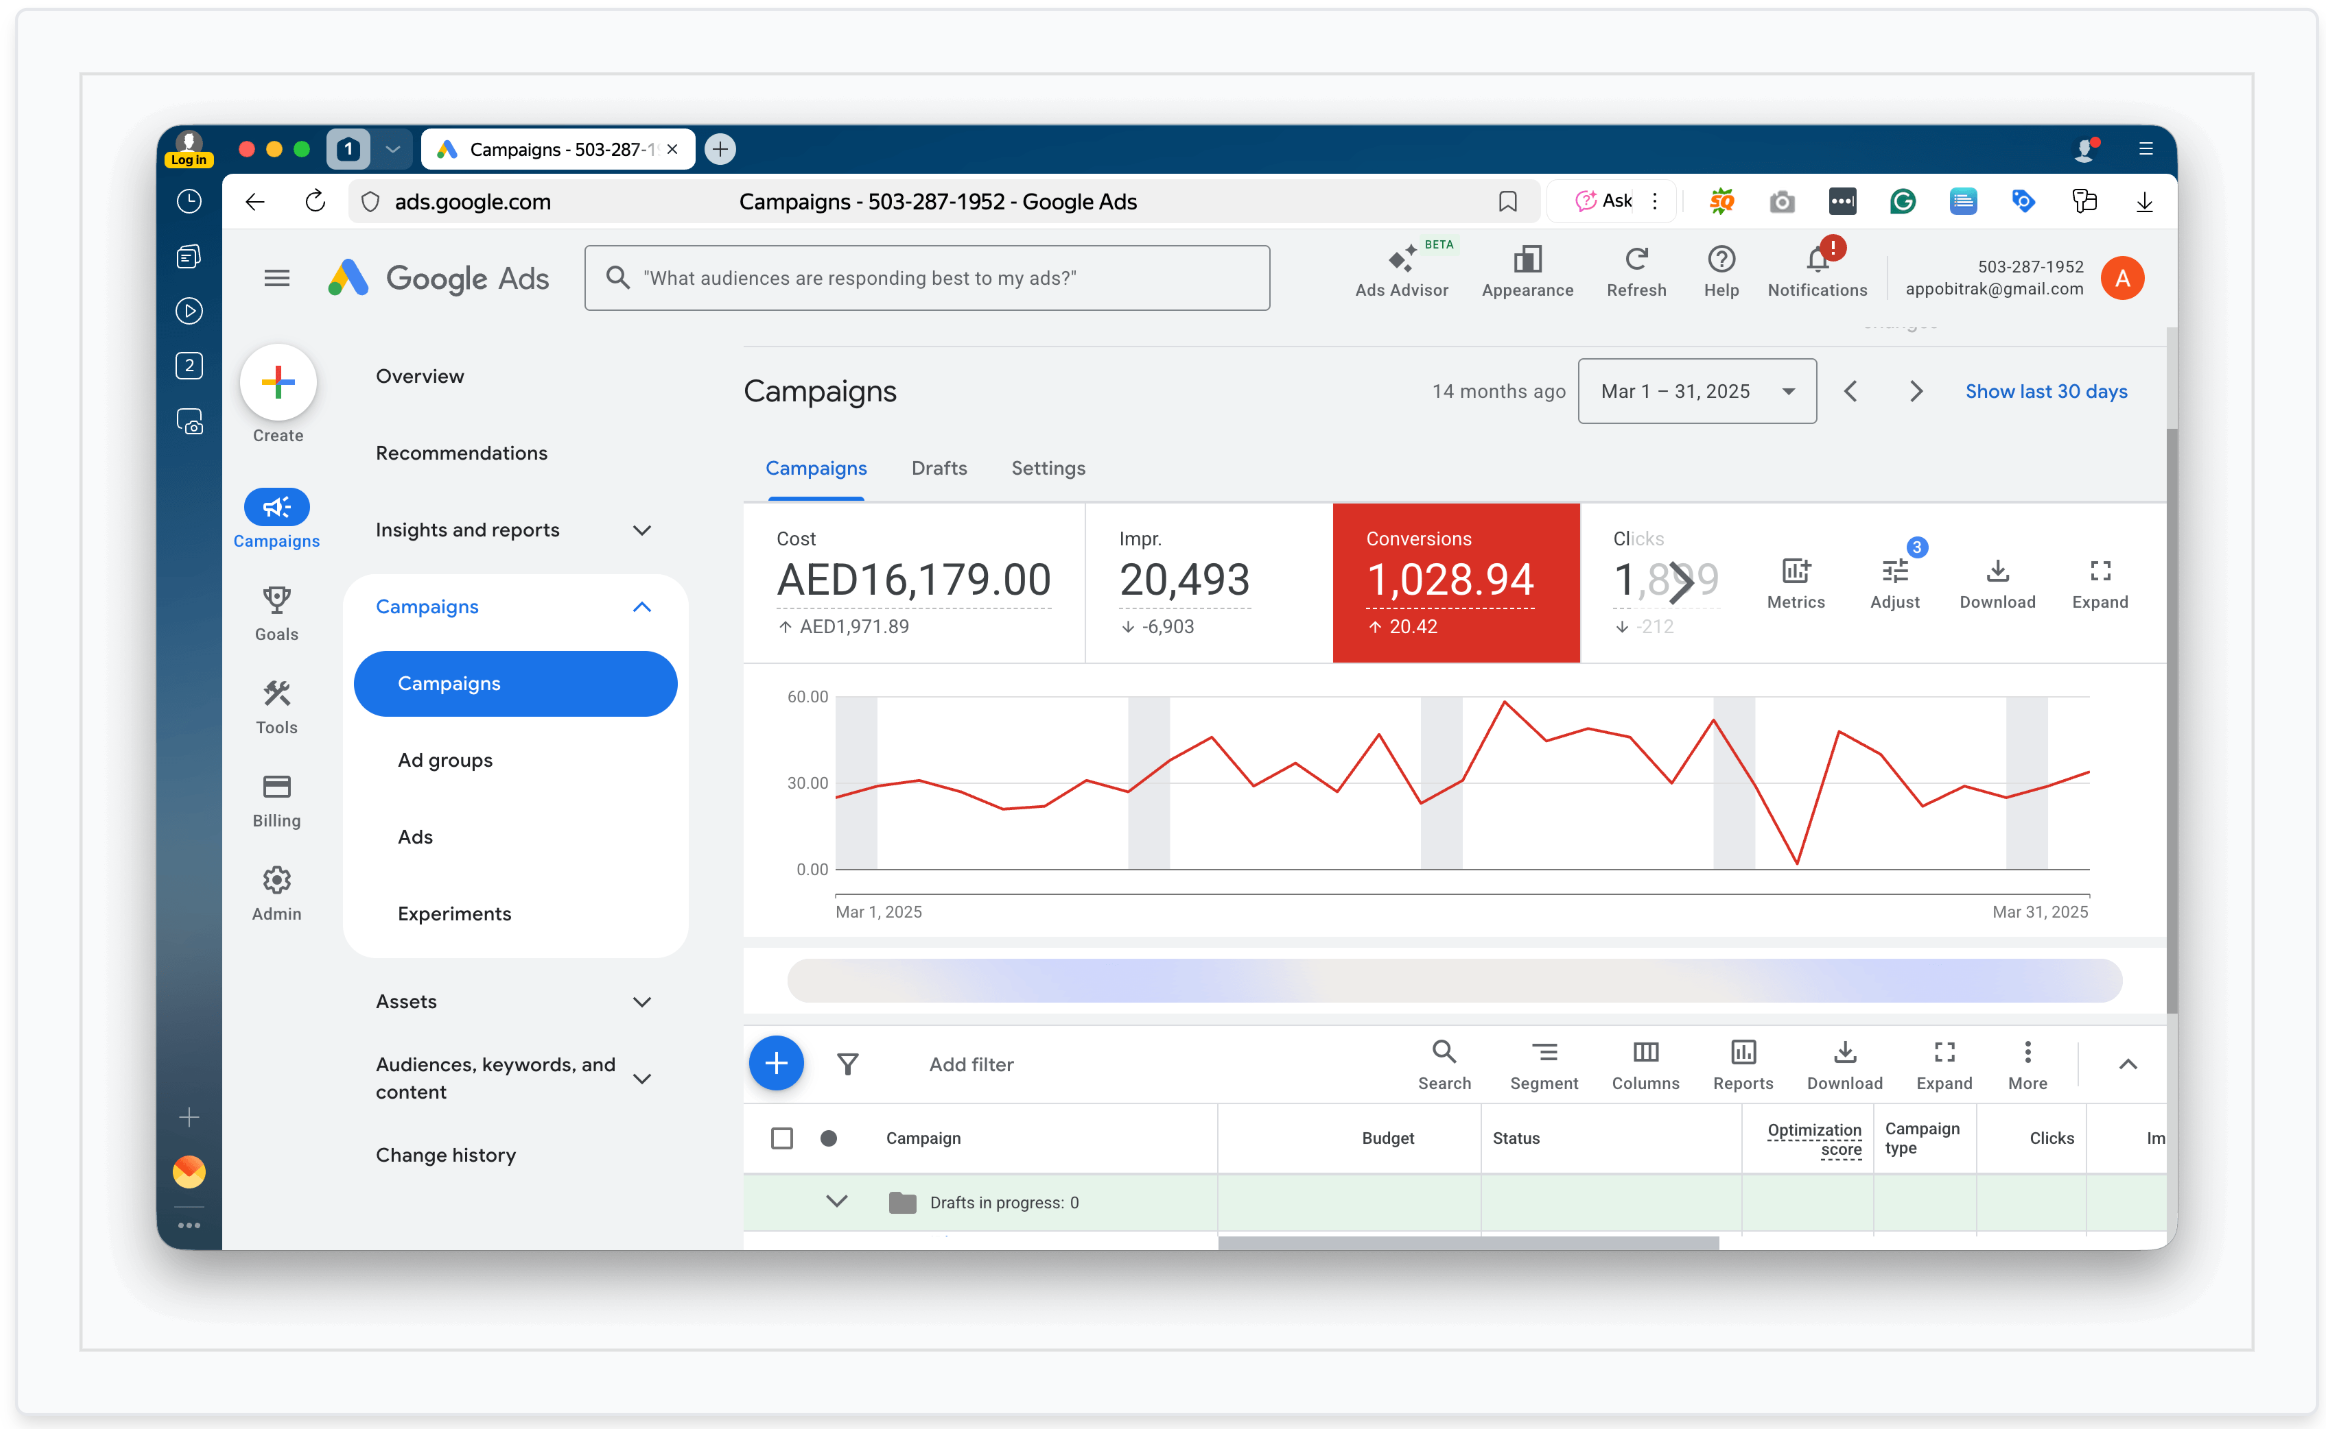
Task: Open Ads in the sidebar
Action: [415, 838]
